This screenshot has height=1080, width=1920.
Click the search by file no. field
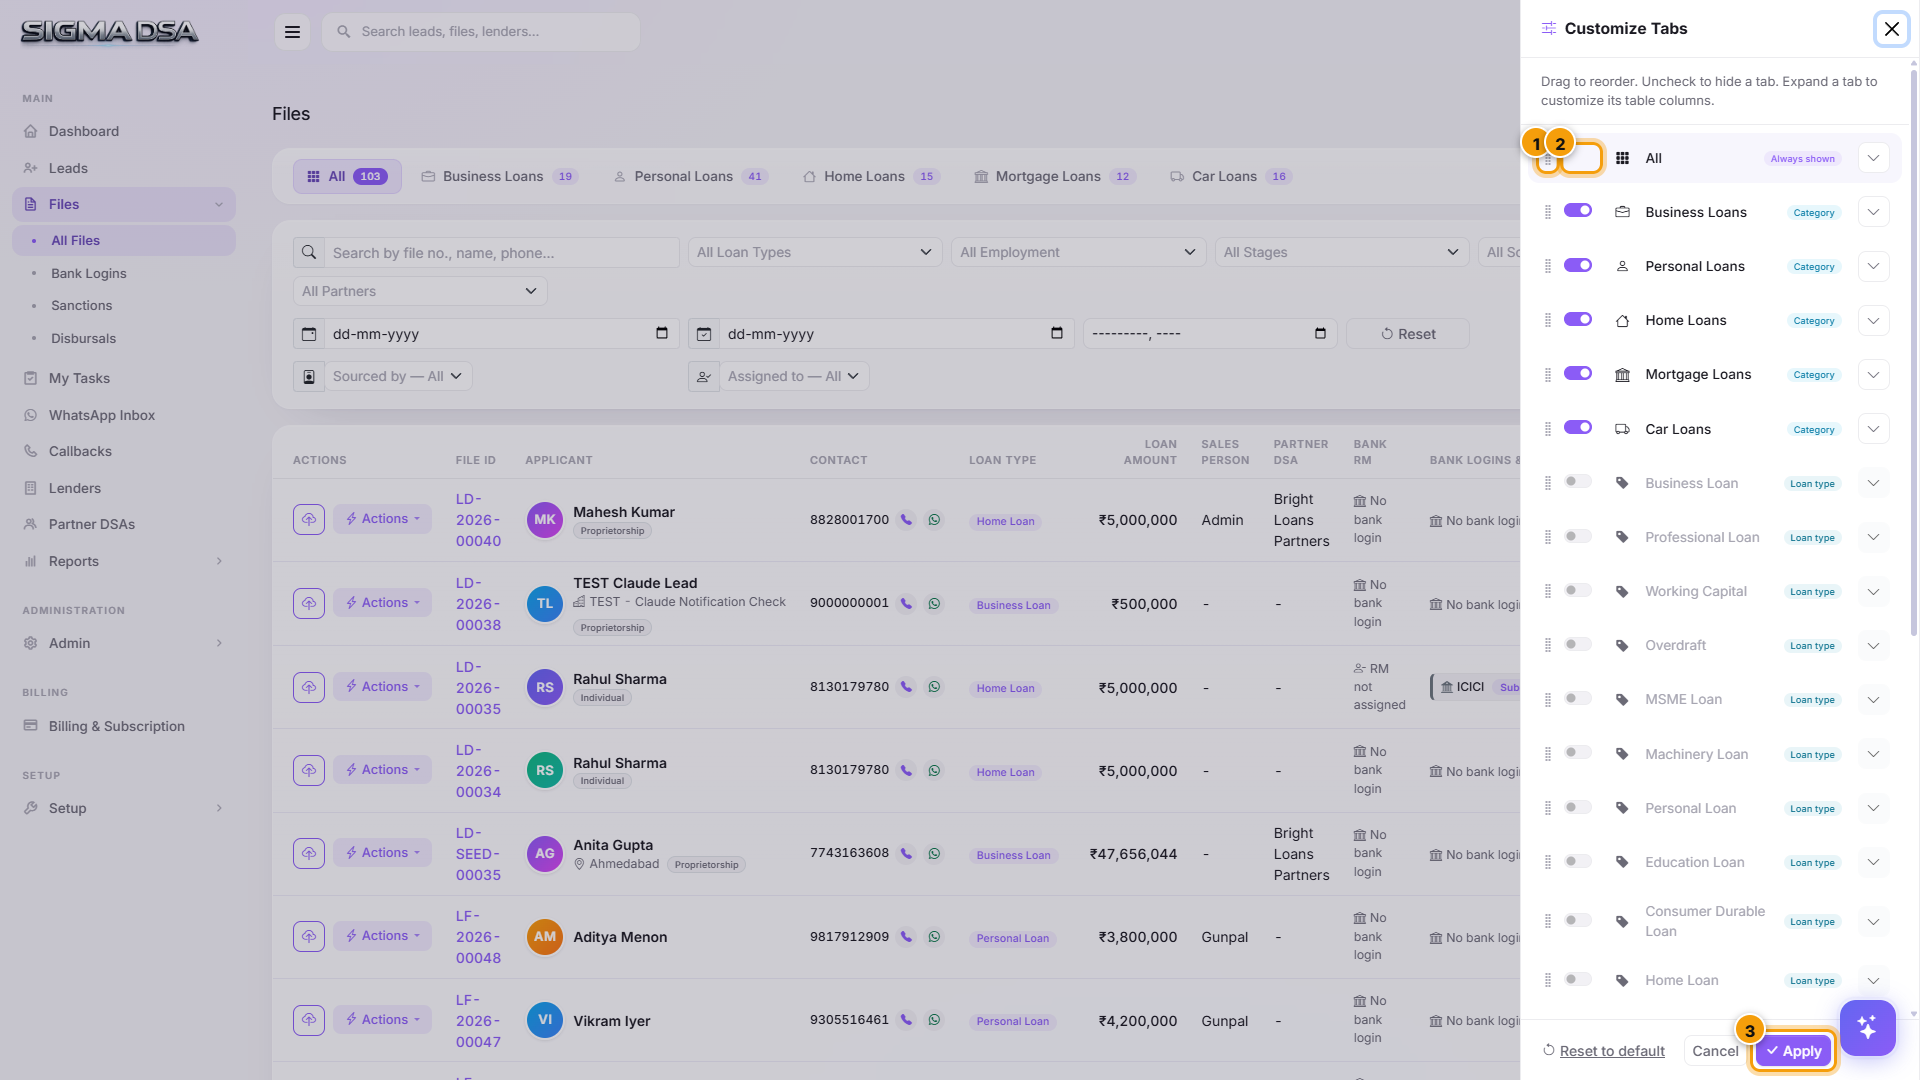[501, 253]
